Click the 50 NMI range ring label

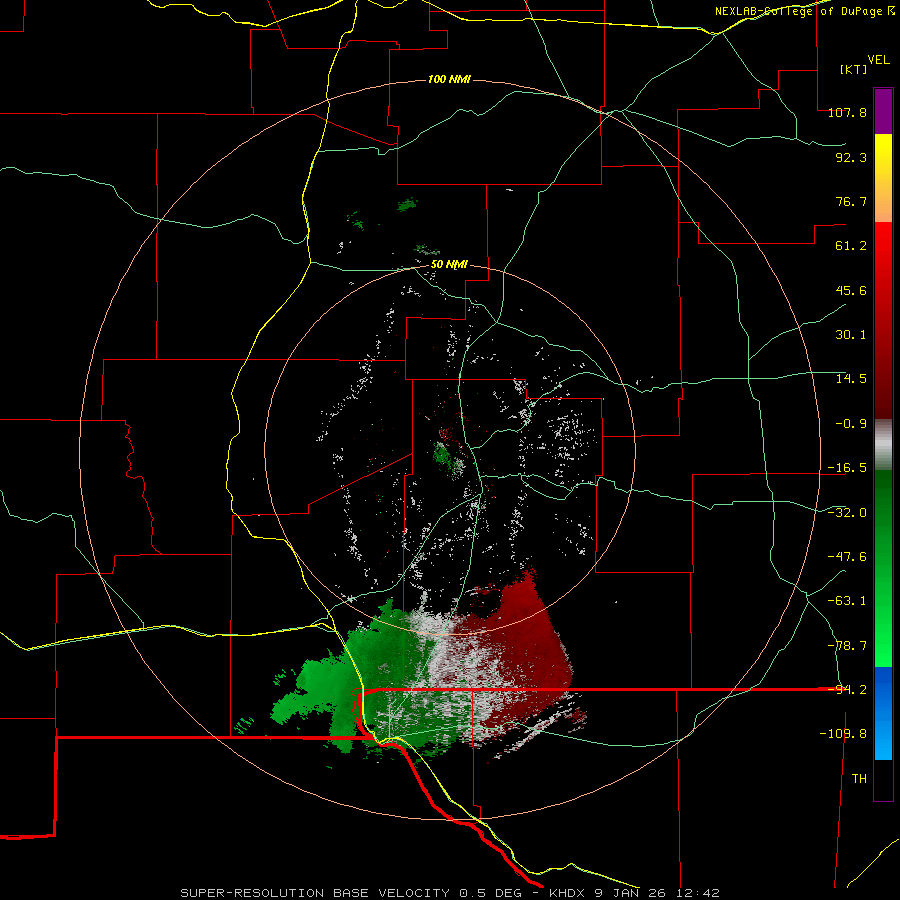tap(449, 265)
